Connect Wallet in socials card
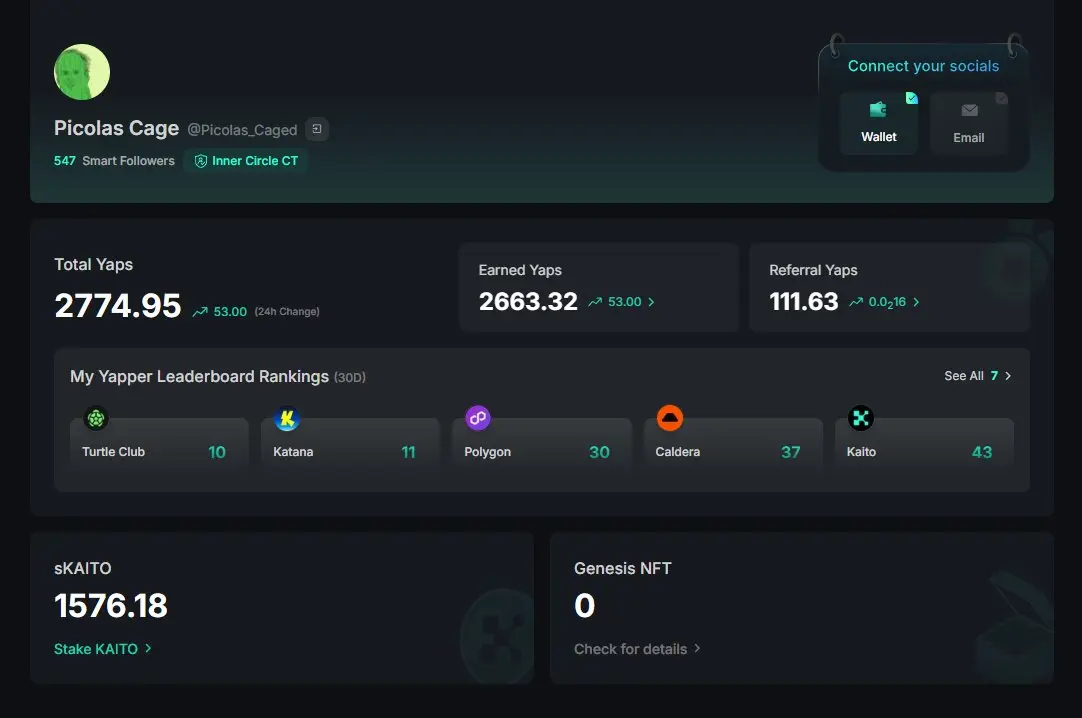 click(x=878, y=123)
